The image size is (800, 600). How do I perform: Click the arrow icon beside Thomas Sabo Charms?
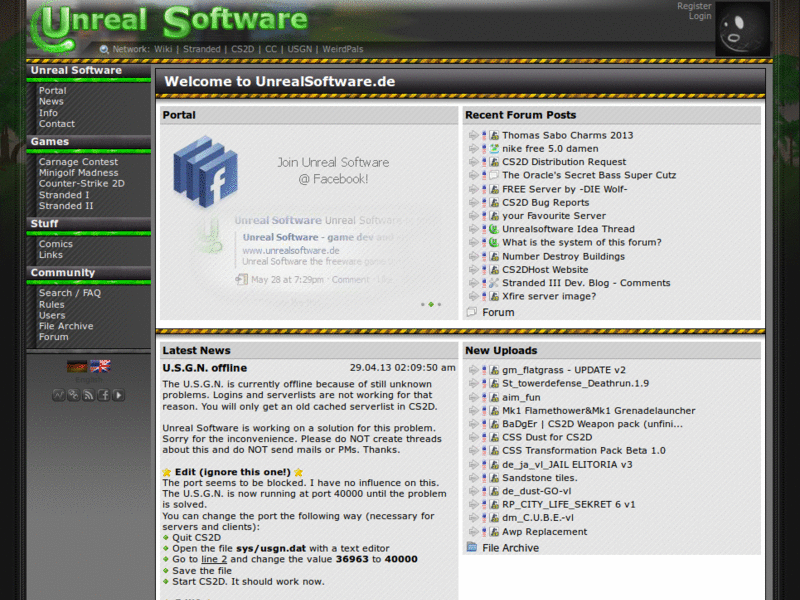click(473, 135)
